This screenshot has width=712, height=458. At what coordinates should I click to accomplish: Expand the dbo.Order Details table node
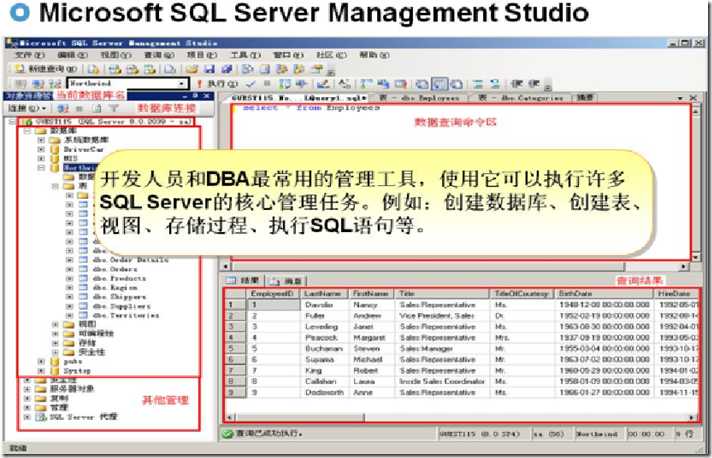pyautogui.click(x=69, y=260)
